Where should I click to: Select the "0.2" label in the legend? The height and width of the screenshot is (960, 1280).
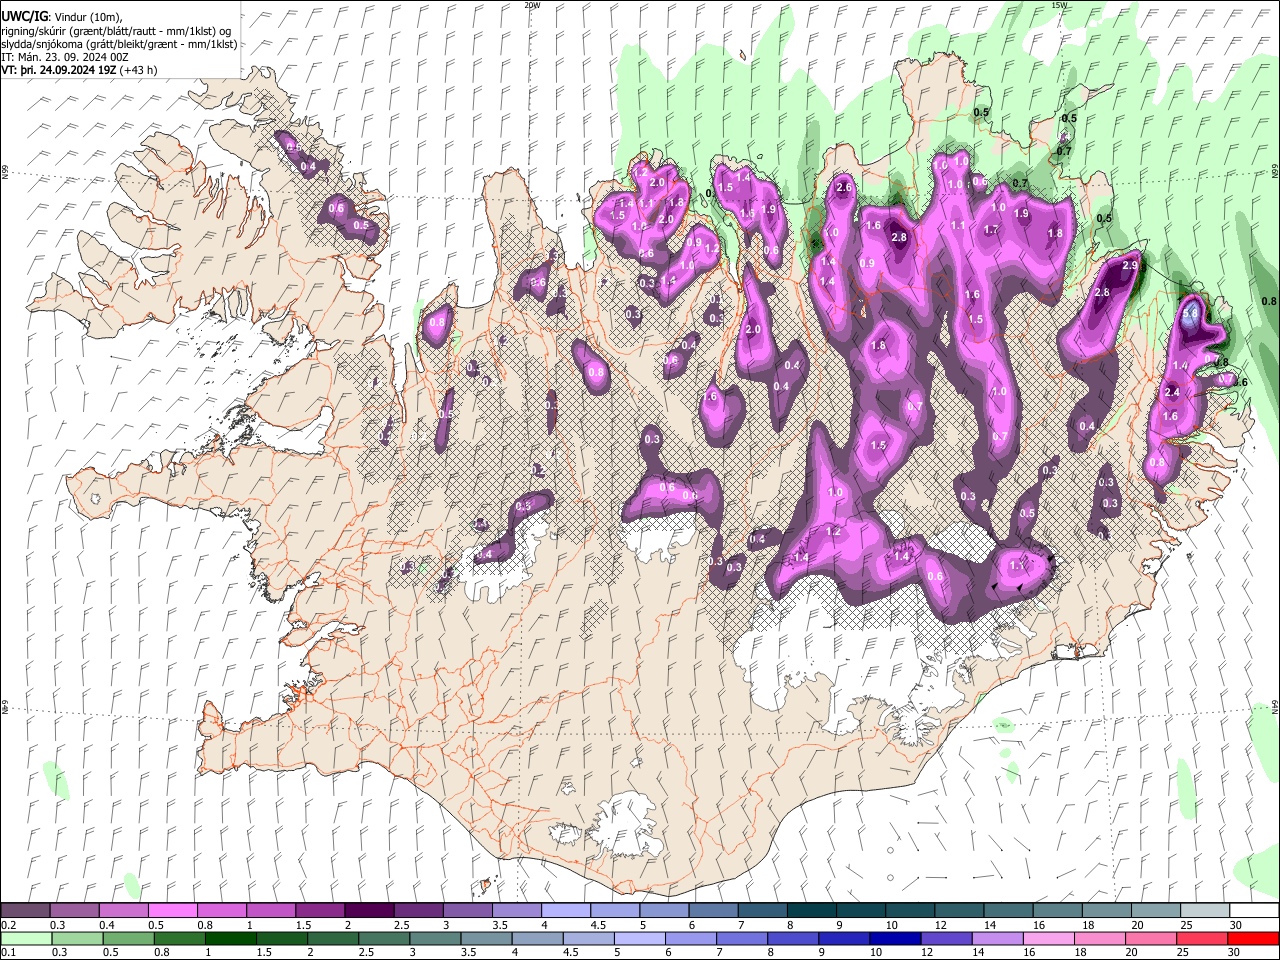tap(8, 925)
